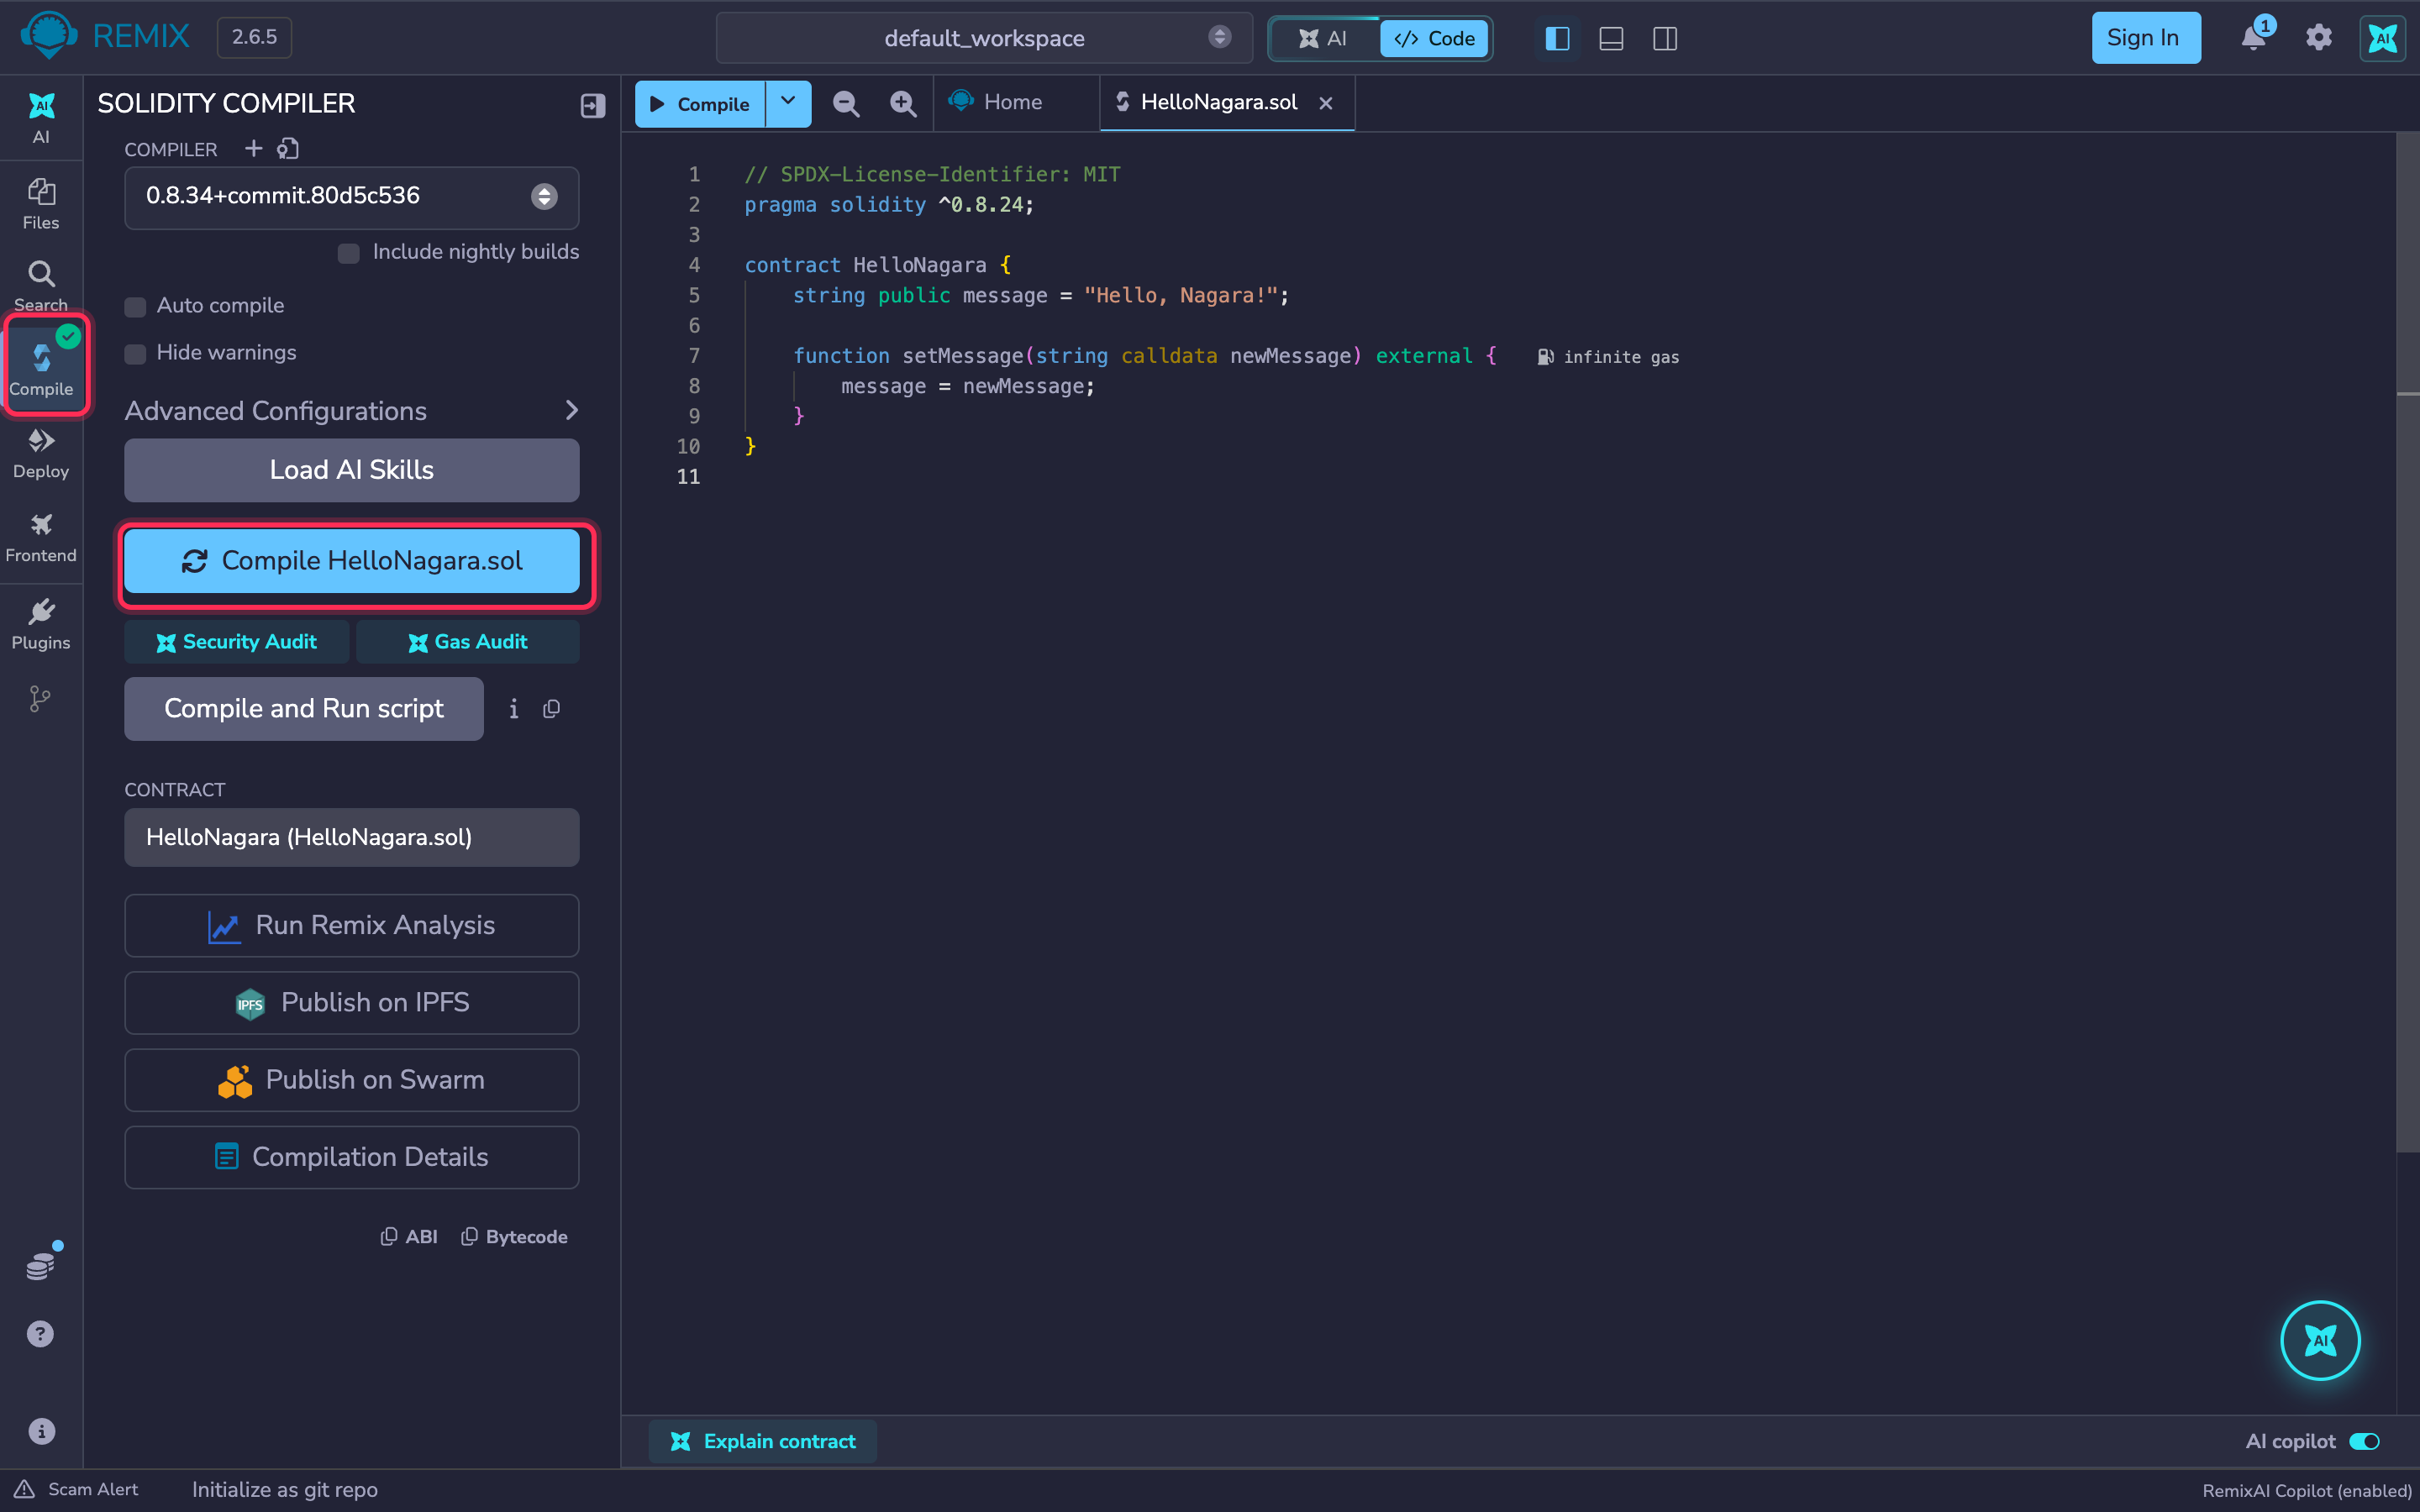Toggle the left side panel layout icon
2420x1512 pixels.
[x=1557, y=38]
